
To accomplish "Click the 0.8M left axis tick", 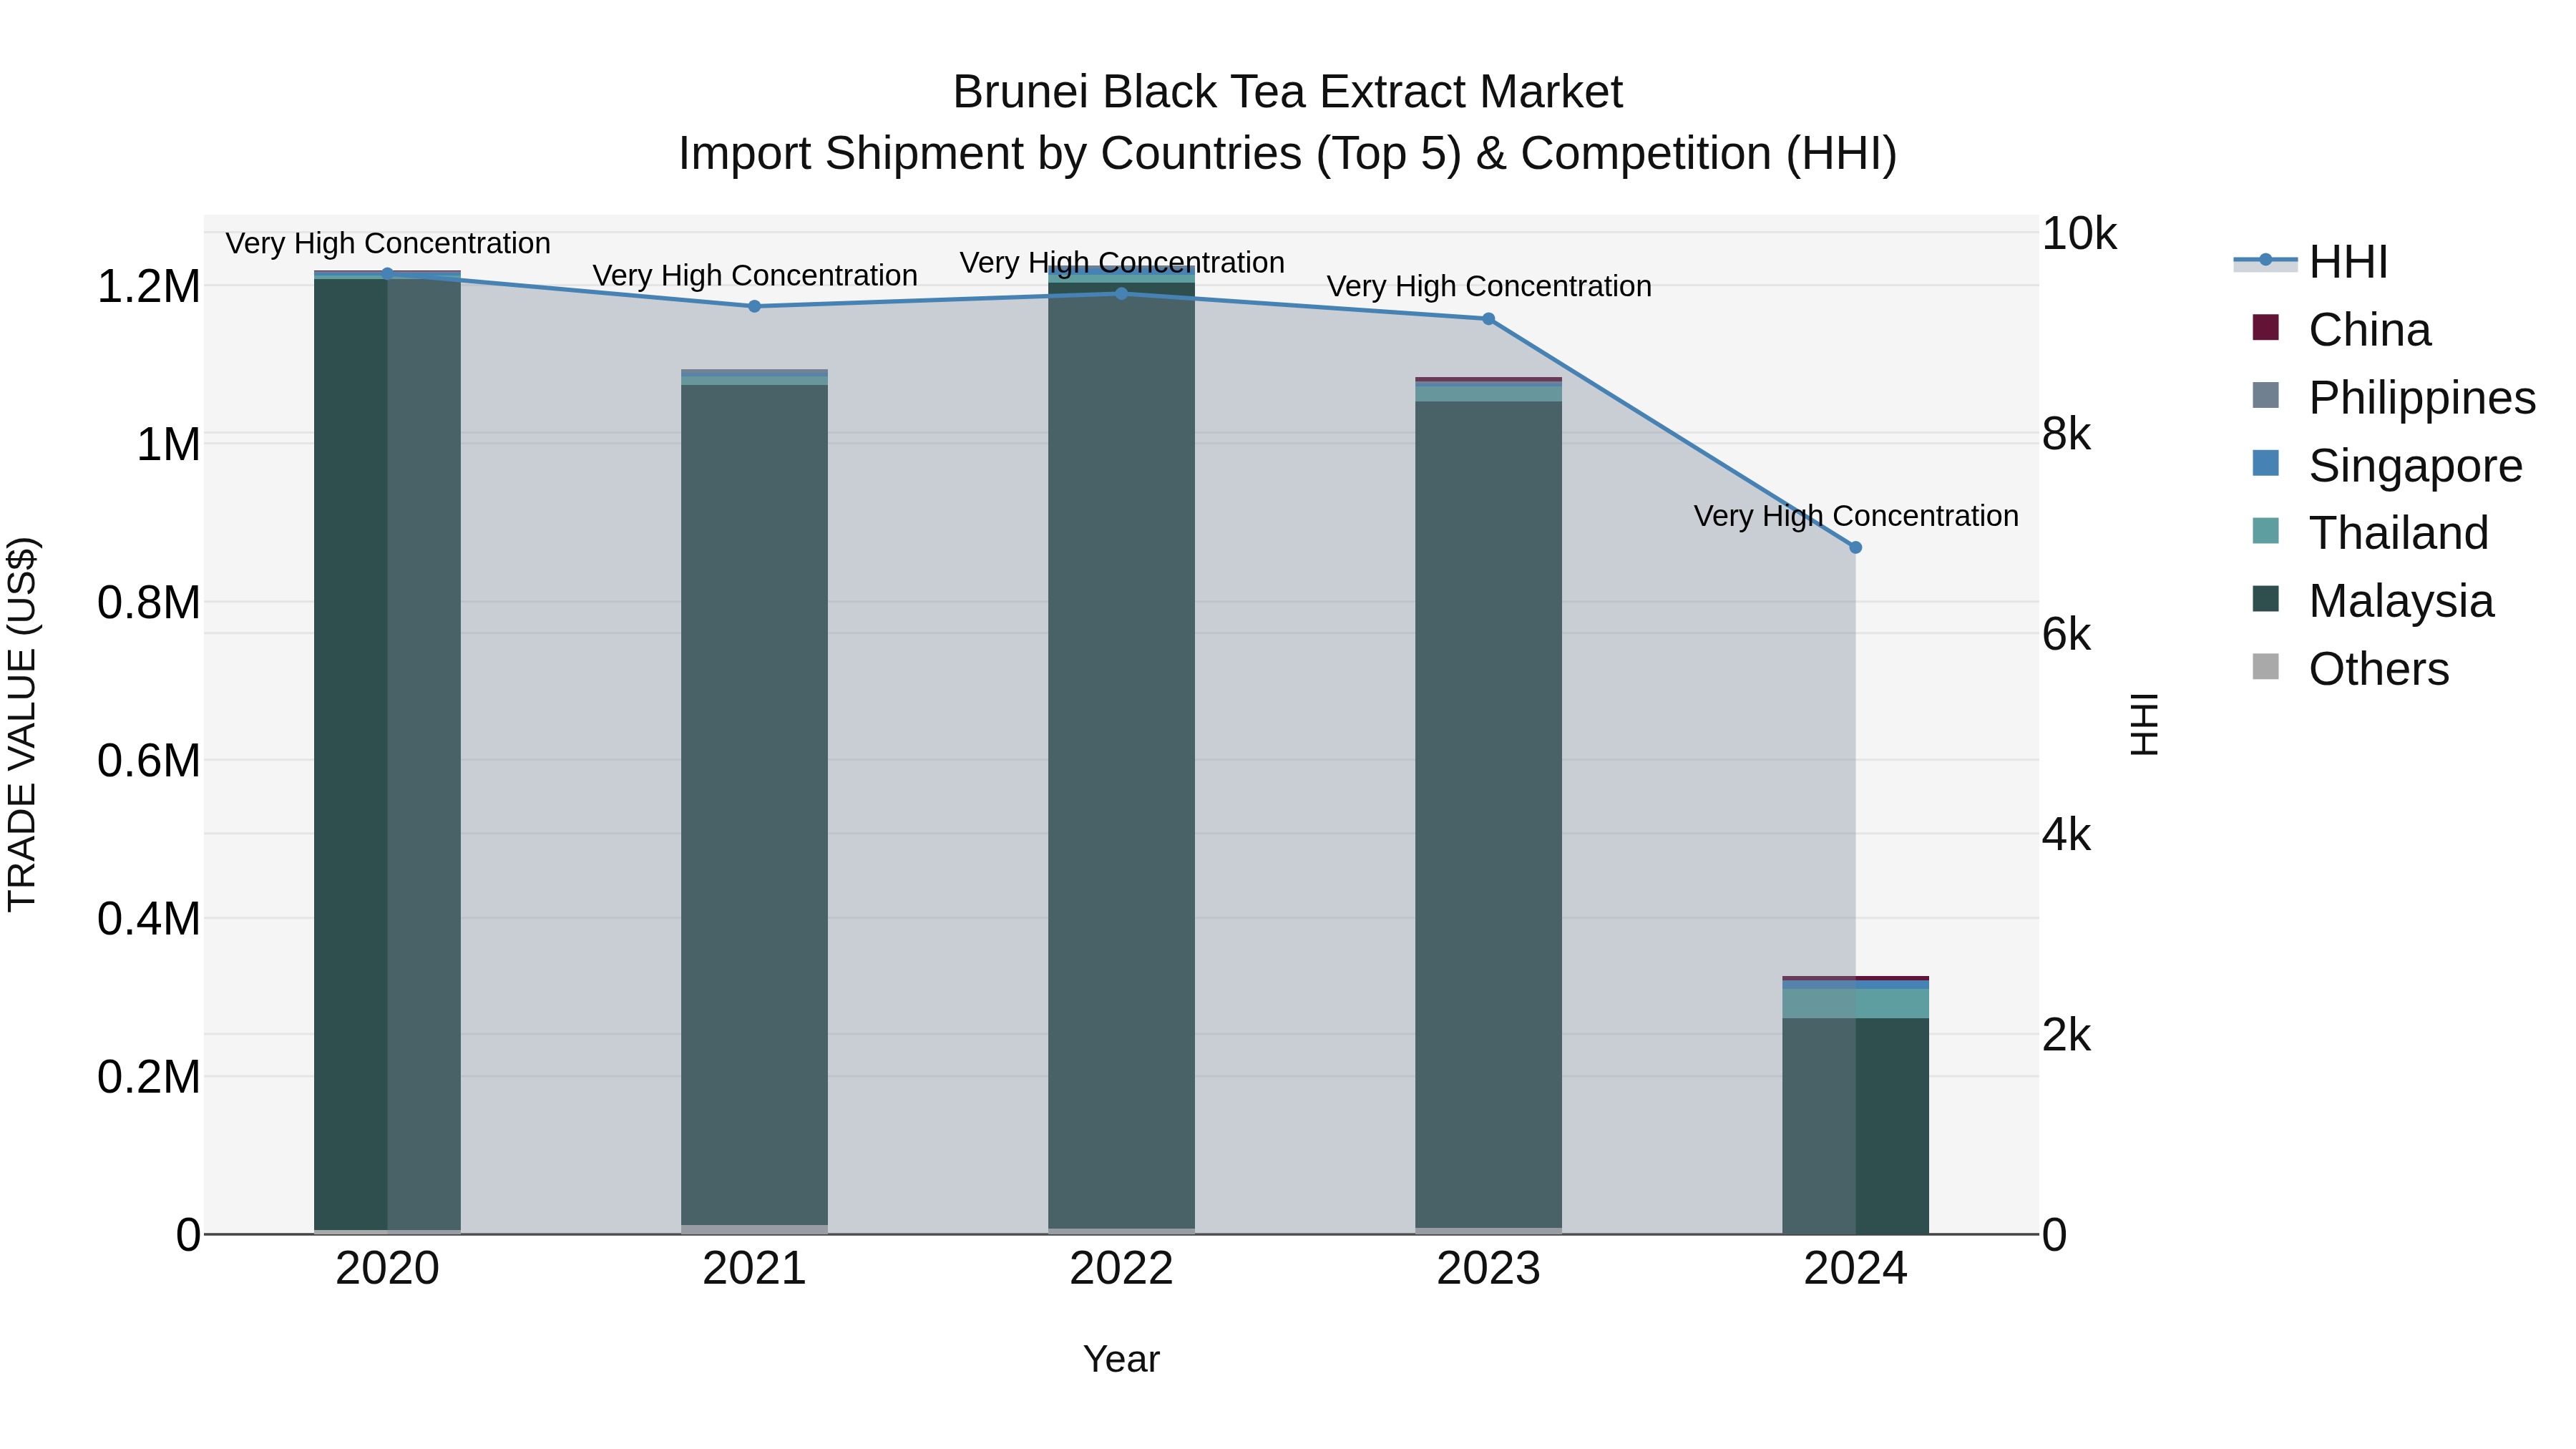I will (x=148, y=603).
